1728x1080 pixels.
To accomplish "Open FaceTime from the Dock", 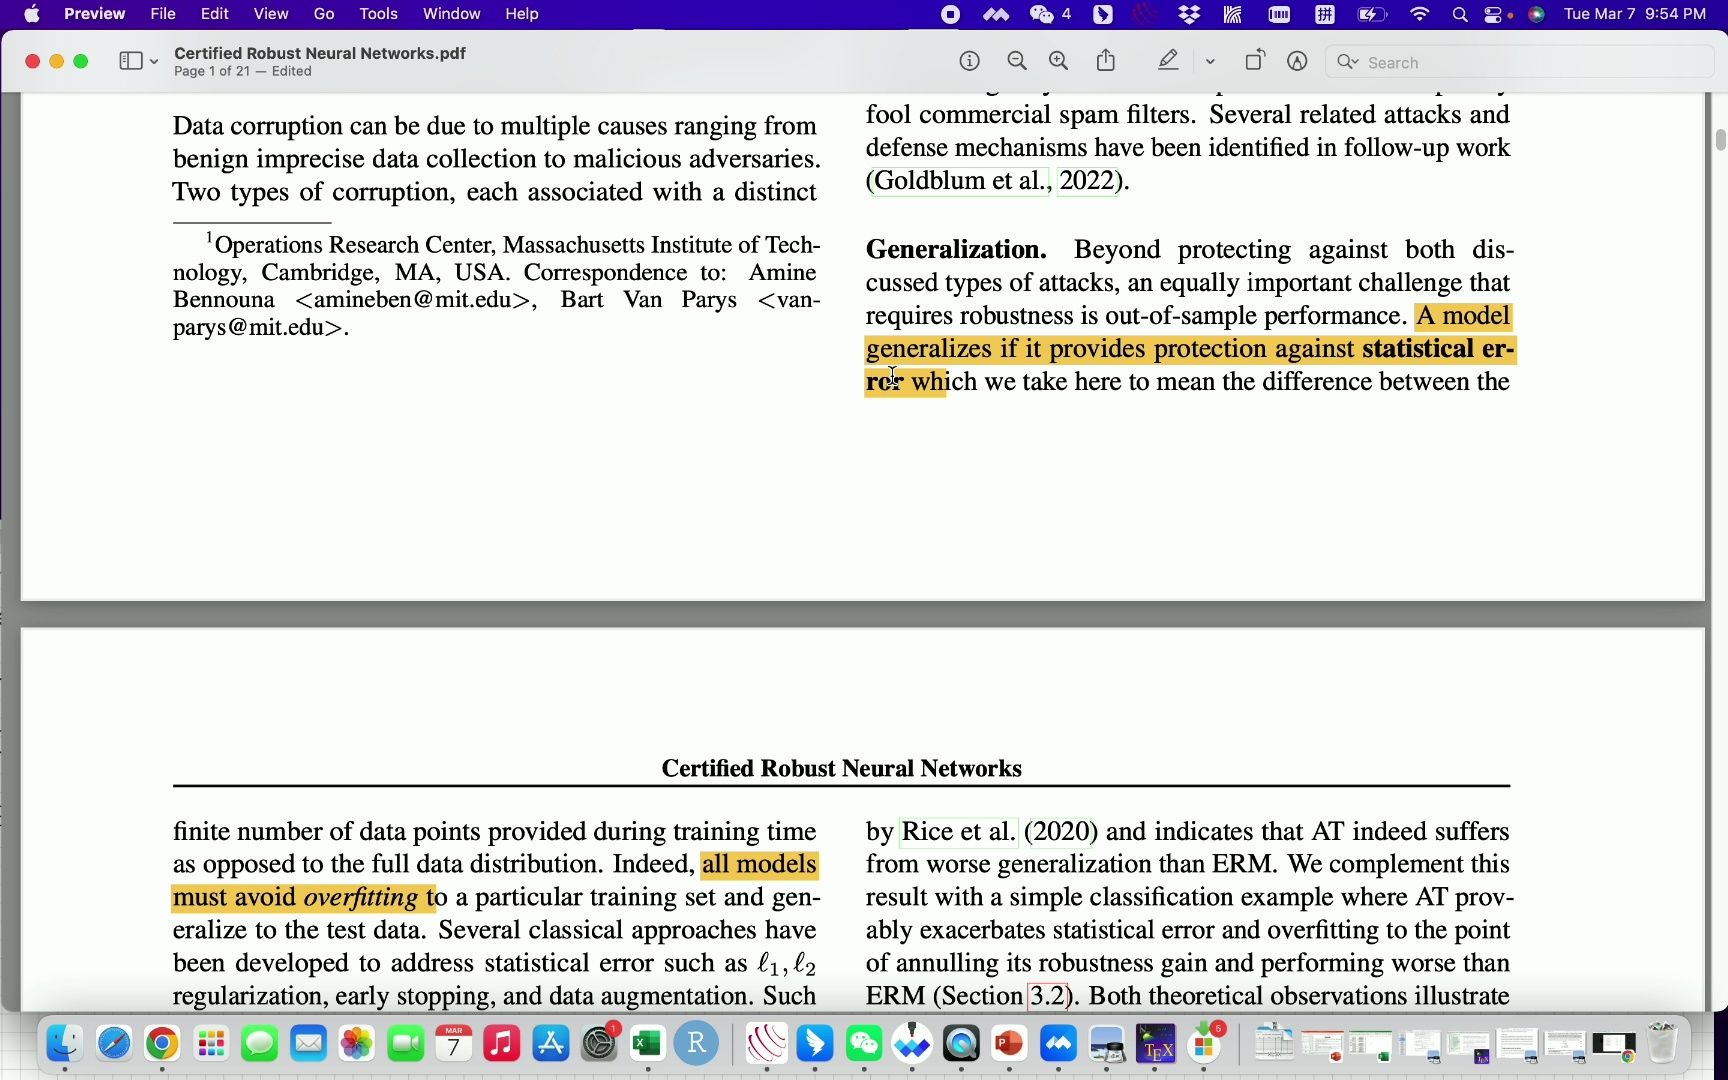I will pos(405,1044).
